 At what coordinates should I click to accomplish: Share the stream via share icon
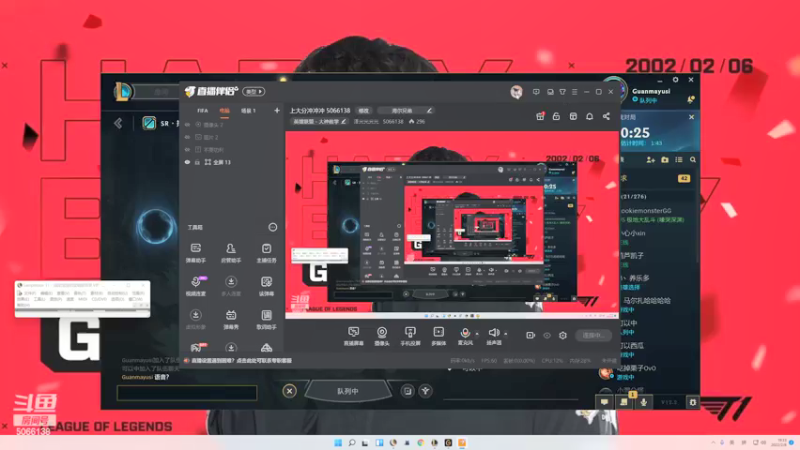[606, 116]
